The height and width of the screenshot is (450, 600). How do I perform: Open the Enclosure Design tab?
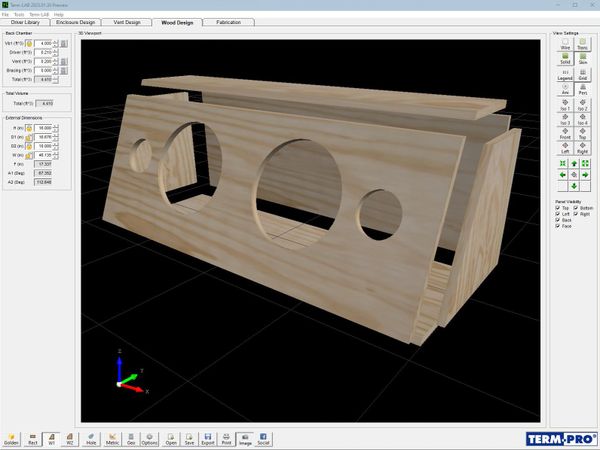coord(75,22)
